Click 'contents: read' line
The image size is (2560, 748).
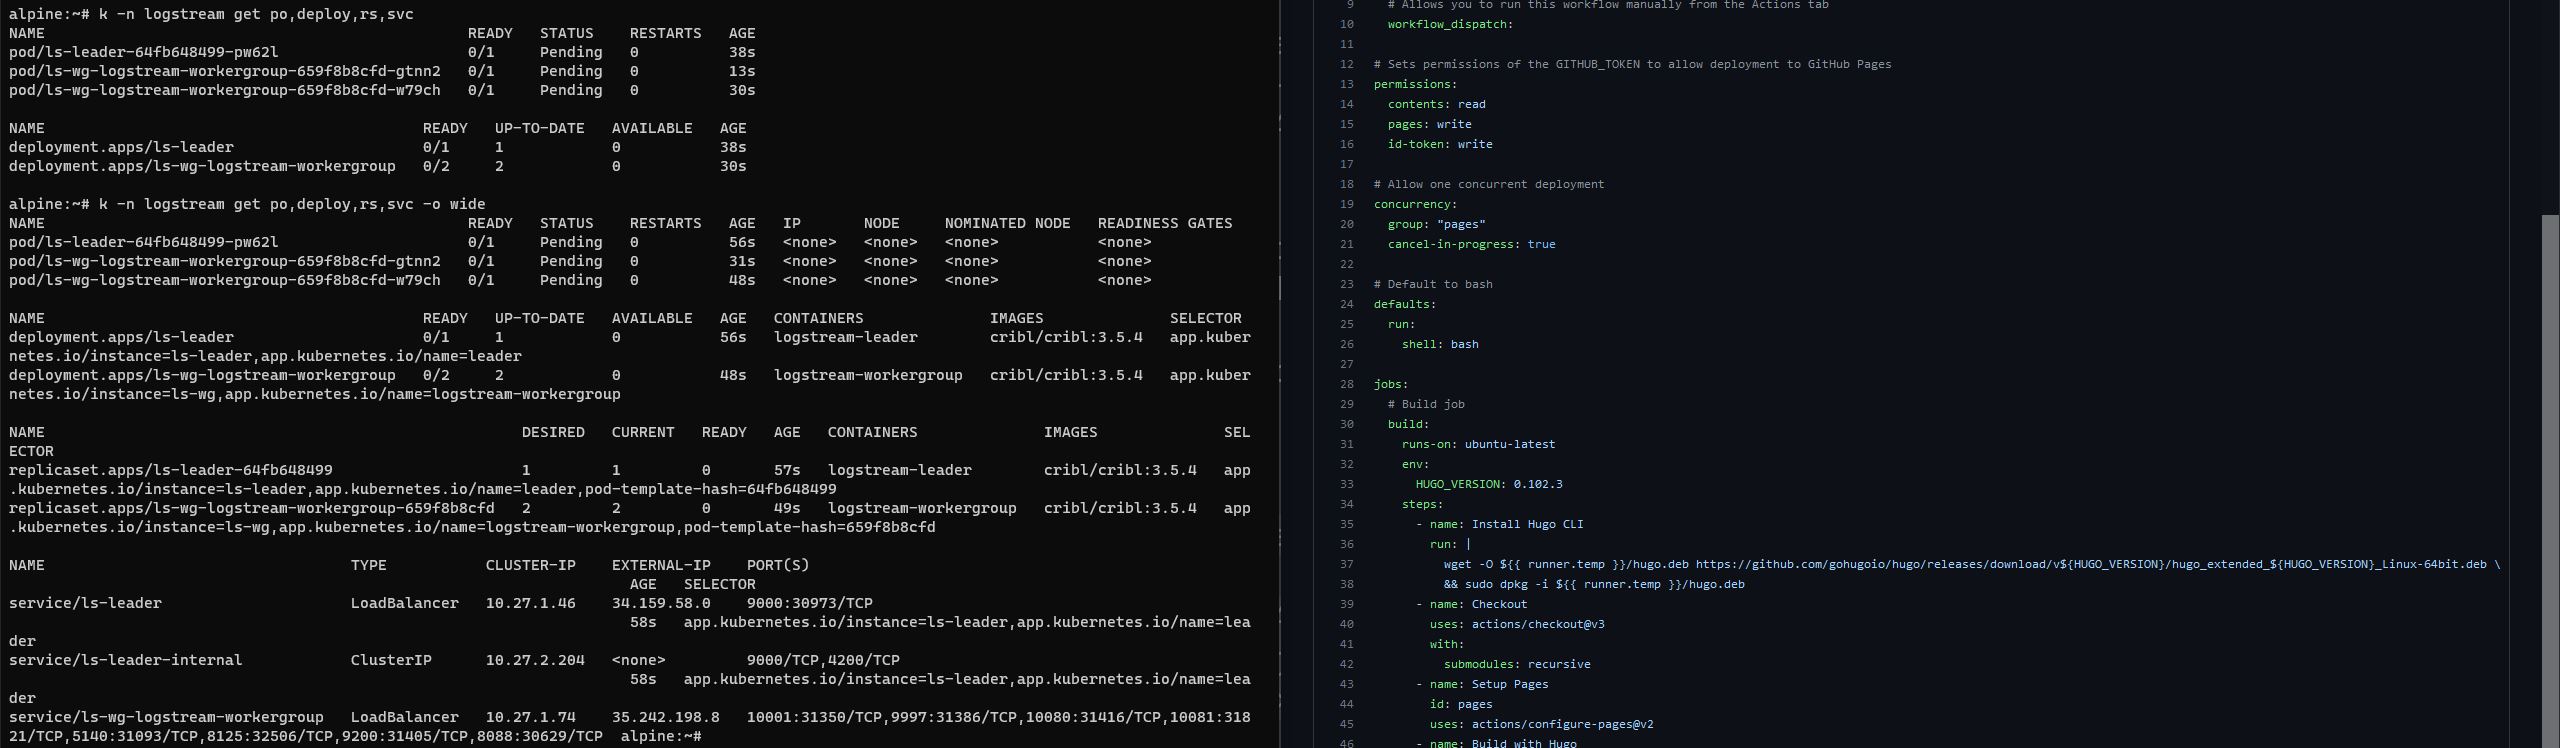1437,104
